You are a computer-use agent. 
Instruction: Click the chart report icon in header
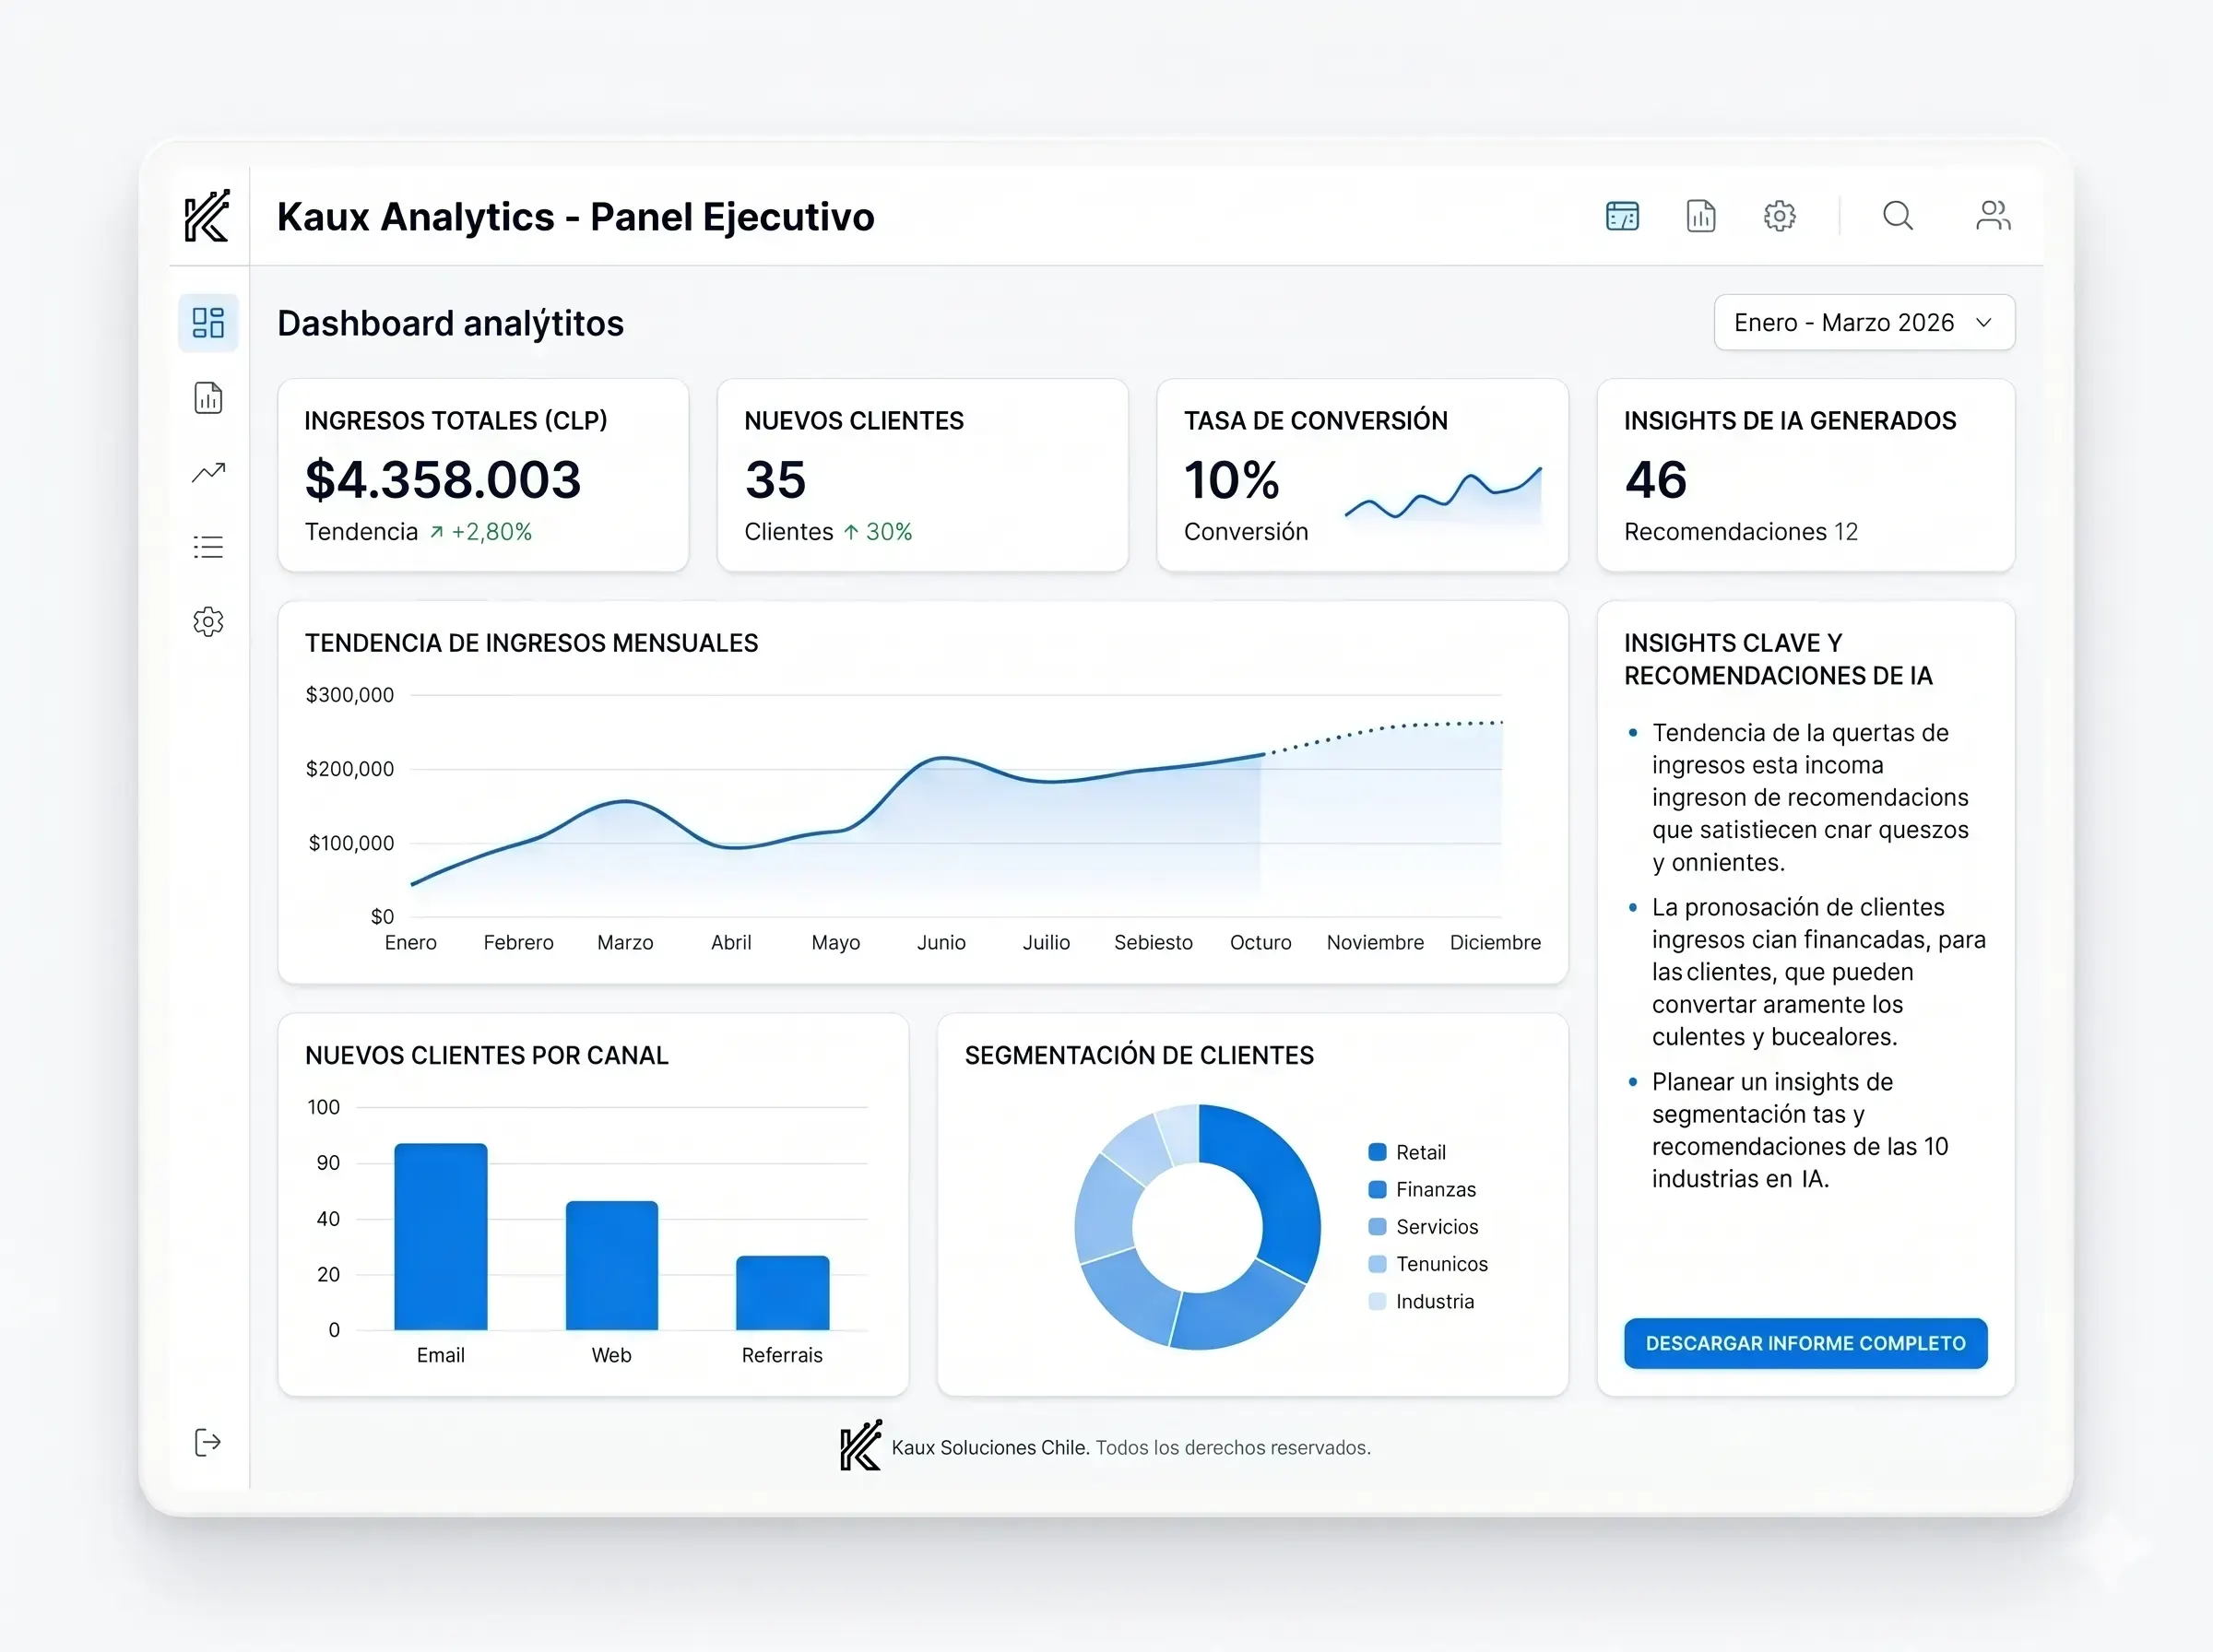(1701, 216)
